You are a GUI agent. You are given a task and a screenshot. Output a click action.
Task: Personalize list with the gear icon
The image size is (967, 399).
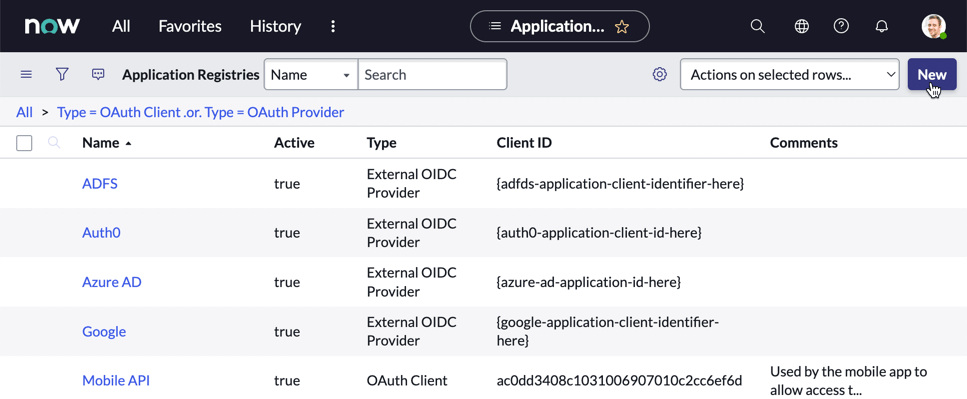pyautogui.click(x=660, y=75)
